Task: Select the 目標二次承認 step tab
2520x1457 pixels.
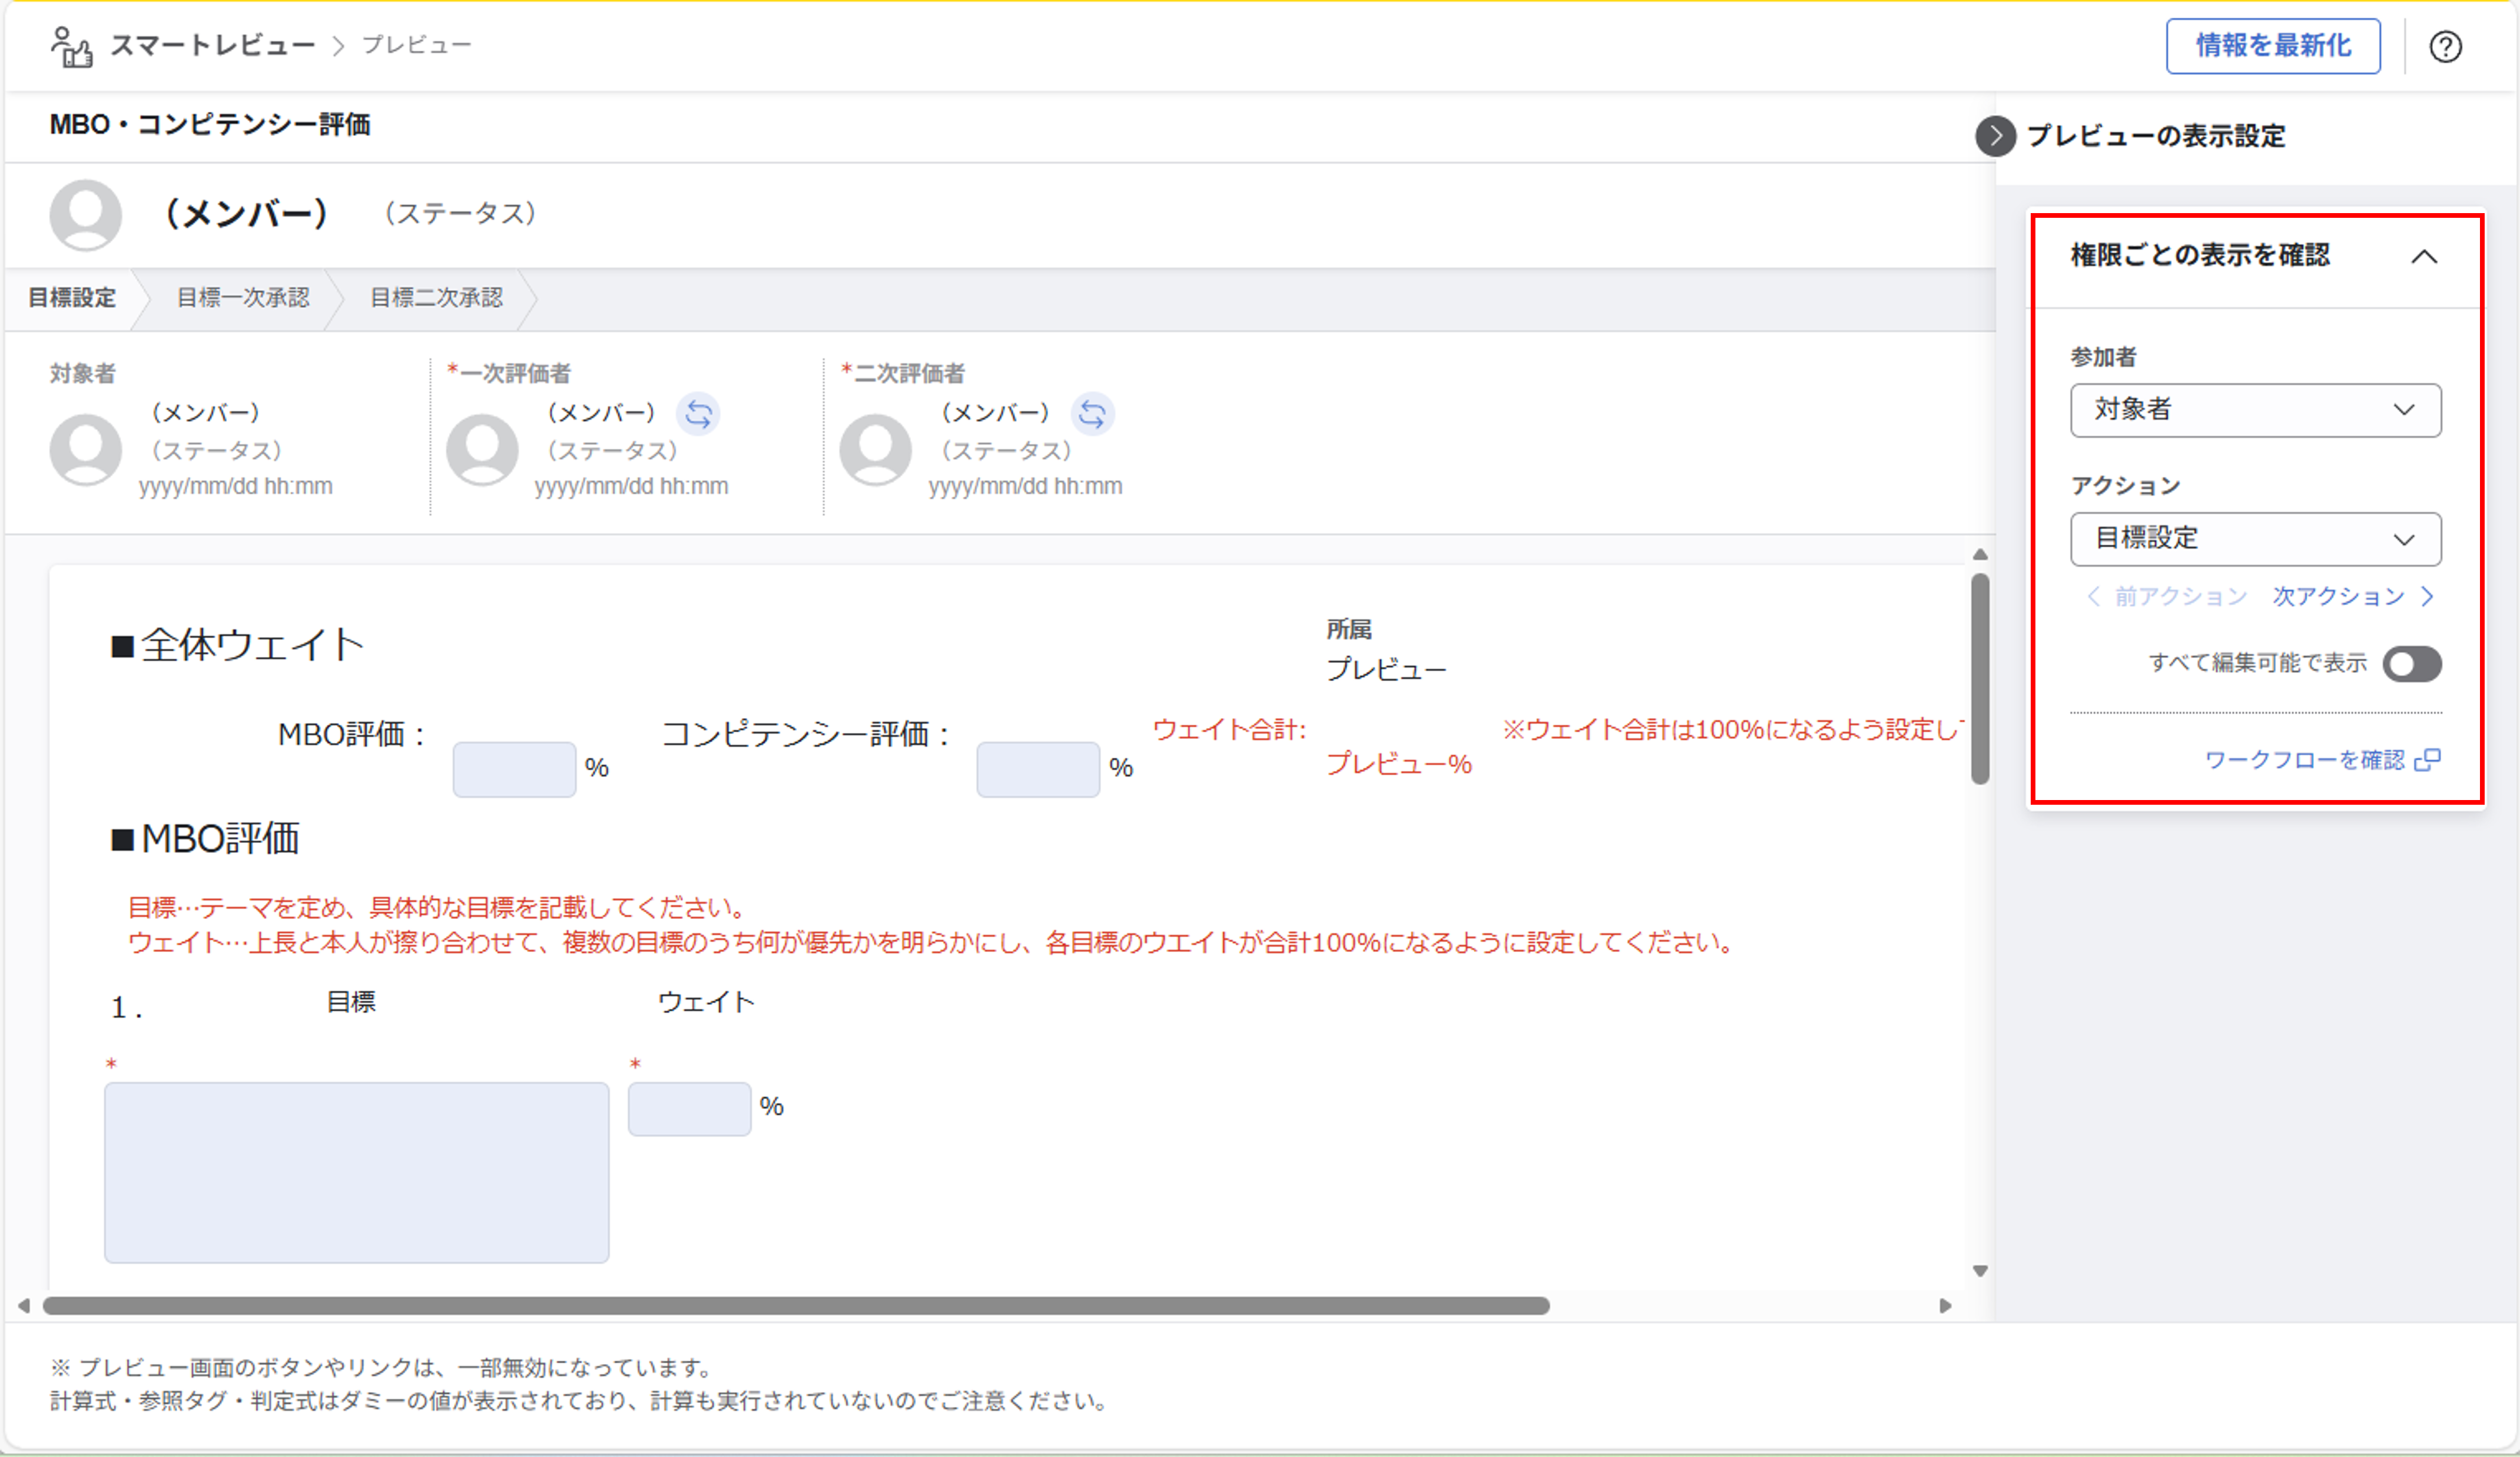Action: (436, 298)
